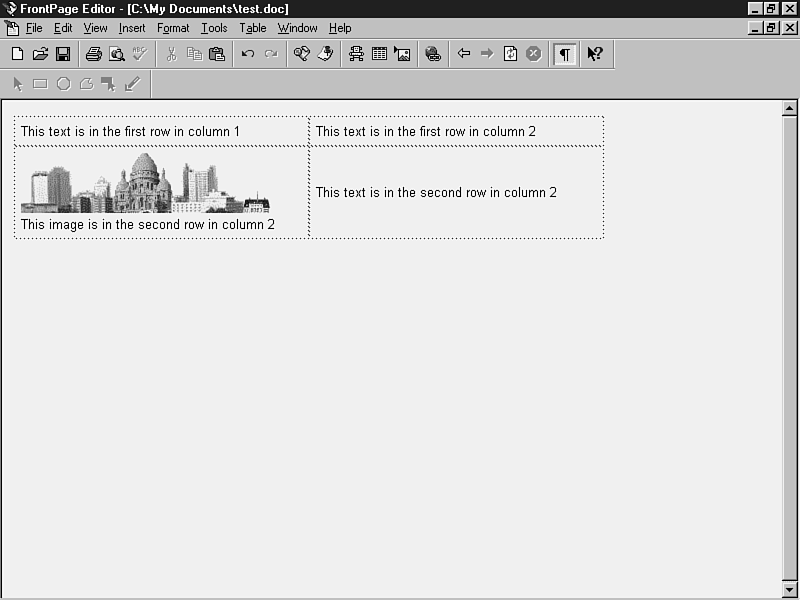The image size is (800, 600).
Task: Open the Edit menu
Action: 63,28
